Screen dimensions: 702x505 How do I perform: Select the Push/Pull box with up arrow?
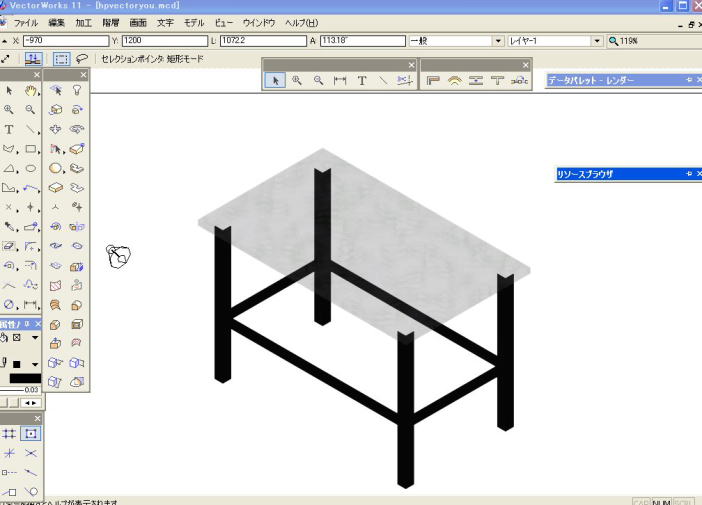55,343
